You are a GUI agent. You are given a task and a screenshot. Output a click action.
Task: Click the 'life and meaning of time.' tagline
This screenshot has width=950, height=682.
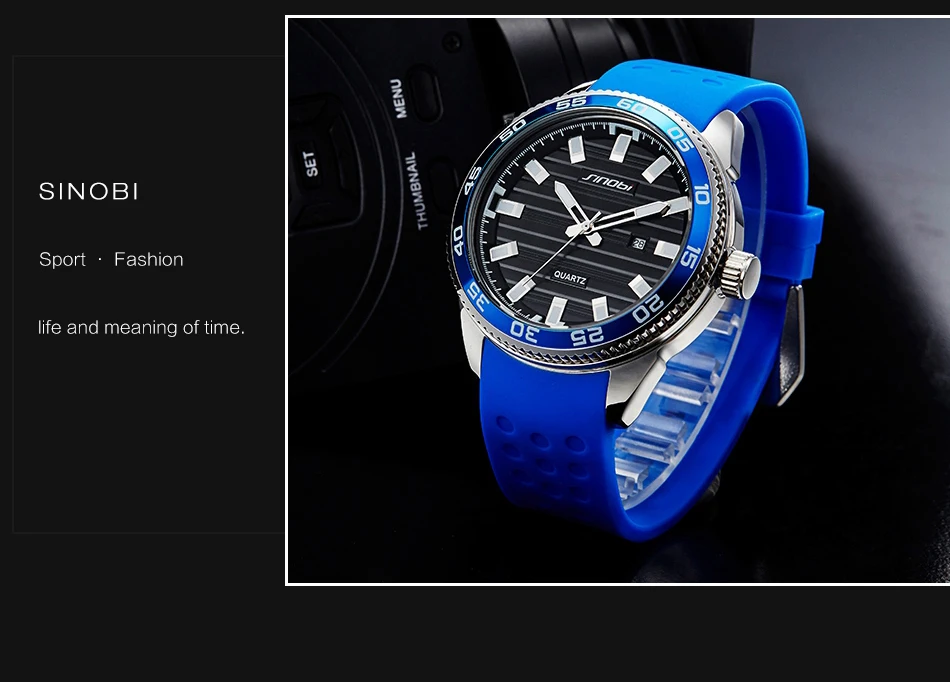[141, 328]
